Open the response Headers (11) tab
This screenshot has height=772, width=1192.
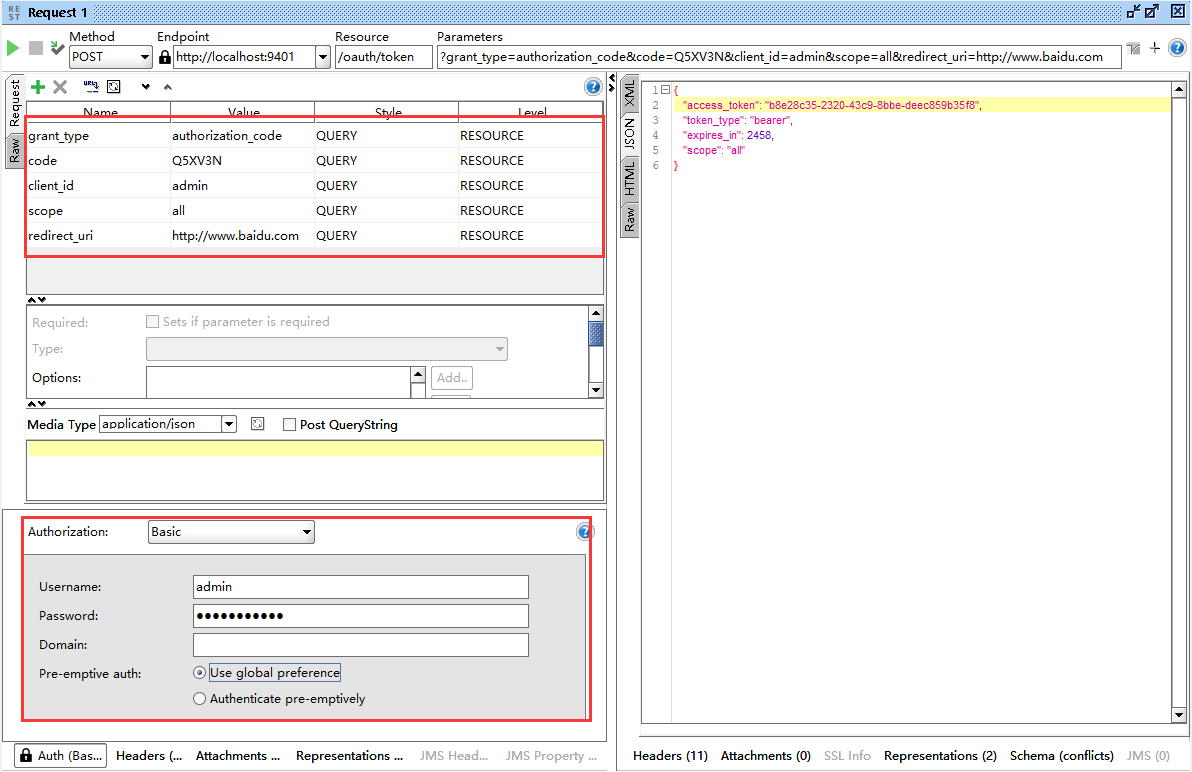[670, 756]
